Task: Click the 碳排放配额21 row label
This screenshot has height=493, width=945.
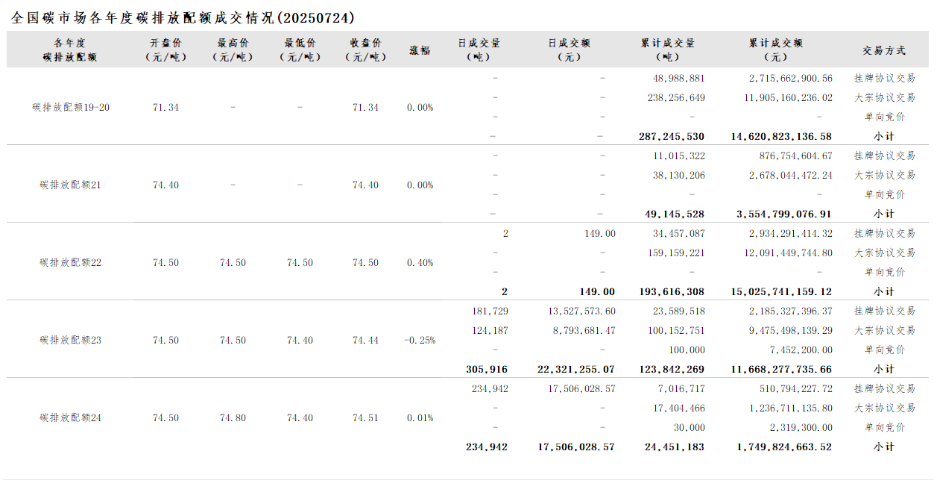Action: click(70, 185)
